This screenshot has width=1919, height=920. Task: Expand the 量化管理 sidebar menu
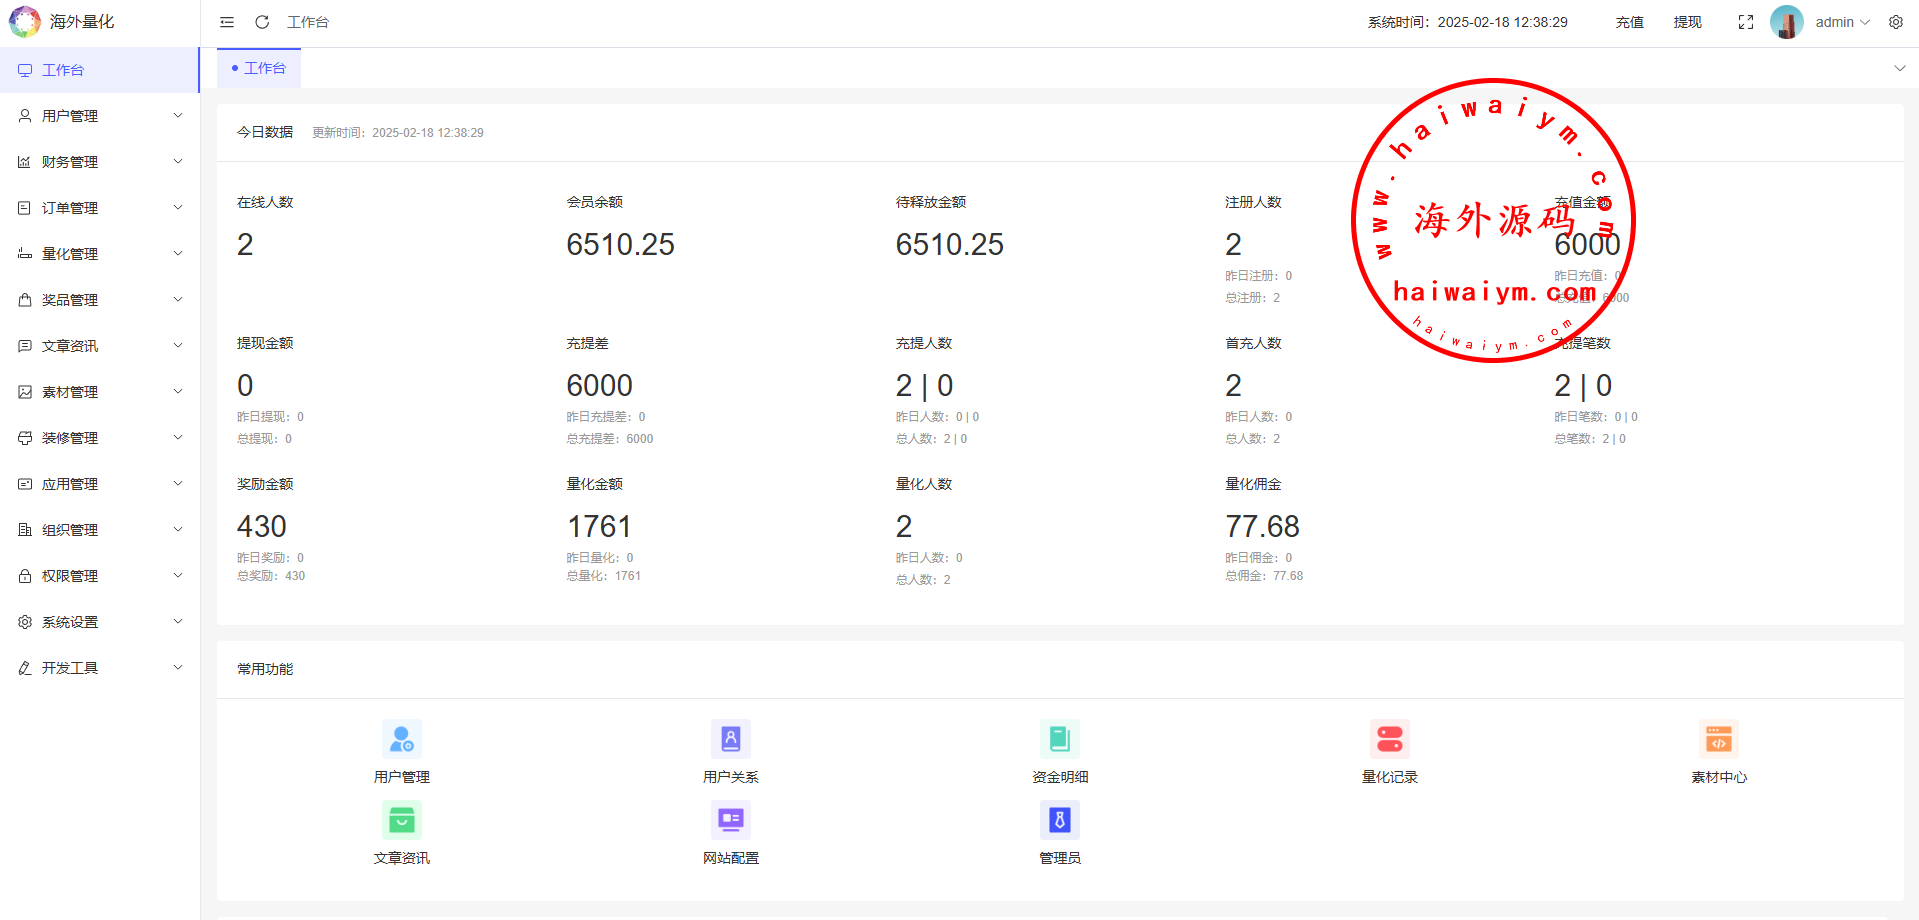(100, 254)
